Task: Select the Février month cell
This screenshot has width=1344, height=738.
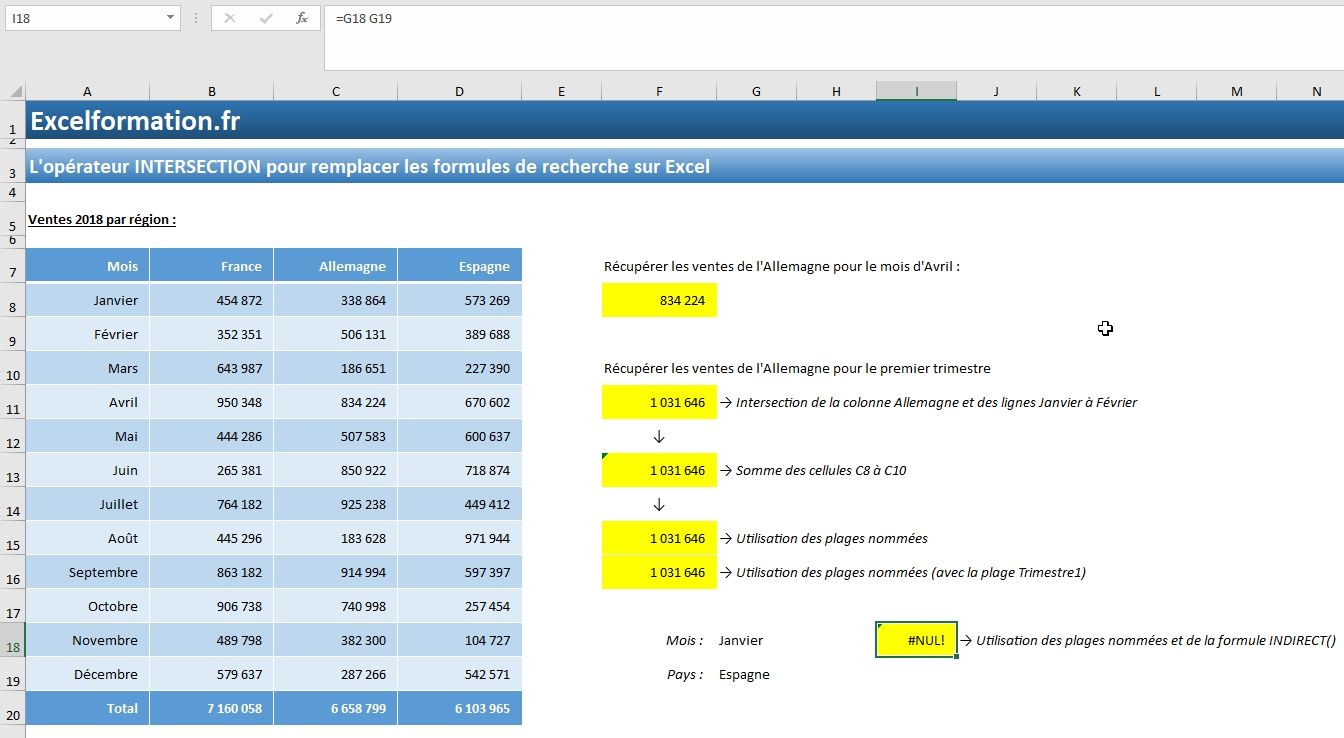Action: [x=87, y=335]
